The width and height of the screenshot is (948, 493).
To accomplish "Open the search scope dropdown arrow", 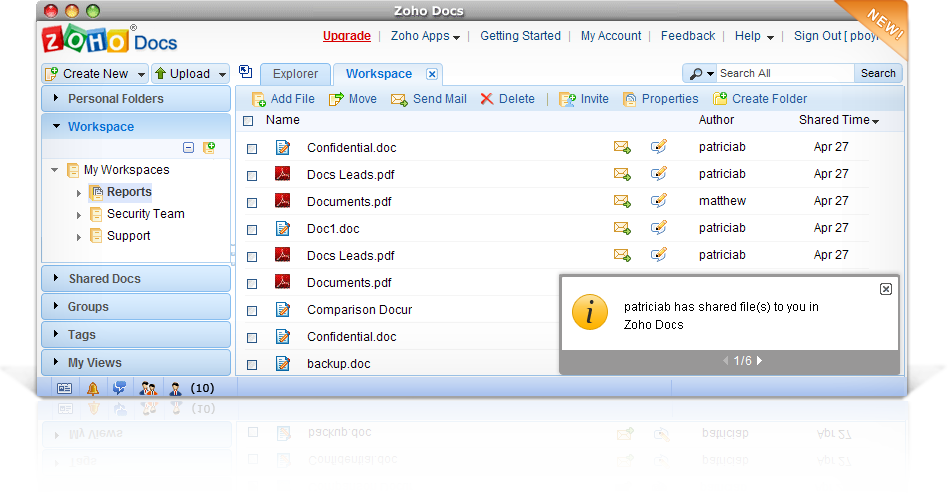I will point(710,74).
